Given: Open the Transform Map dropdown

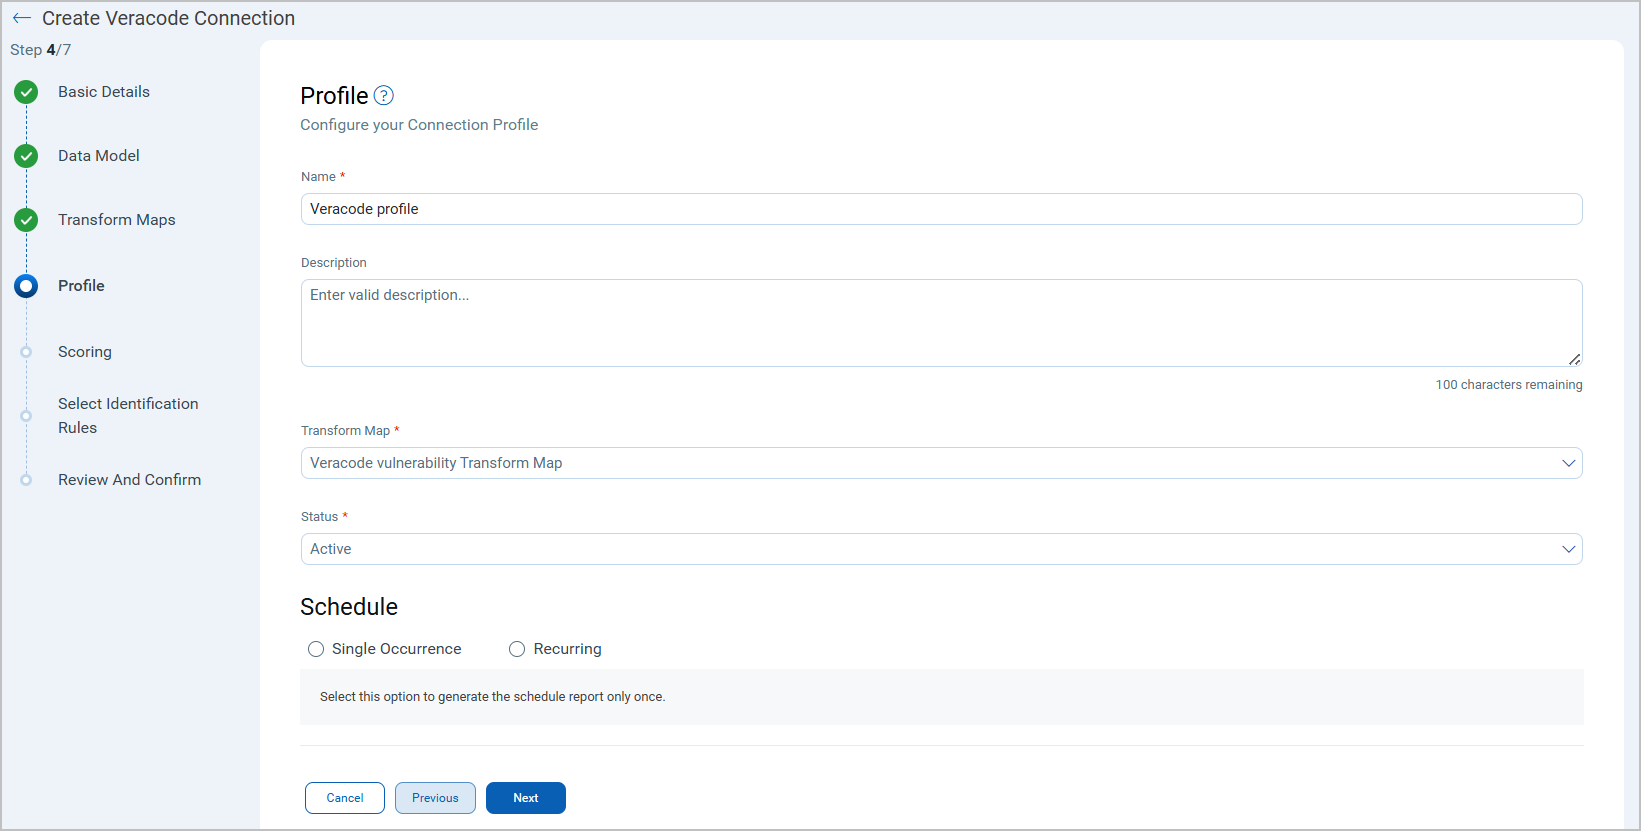Looking at the screenshot, I should pos(941,463).
